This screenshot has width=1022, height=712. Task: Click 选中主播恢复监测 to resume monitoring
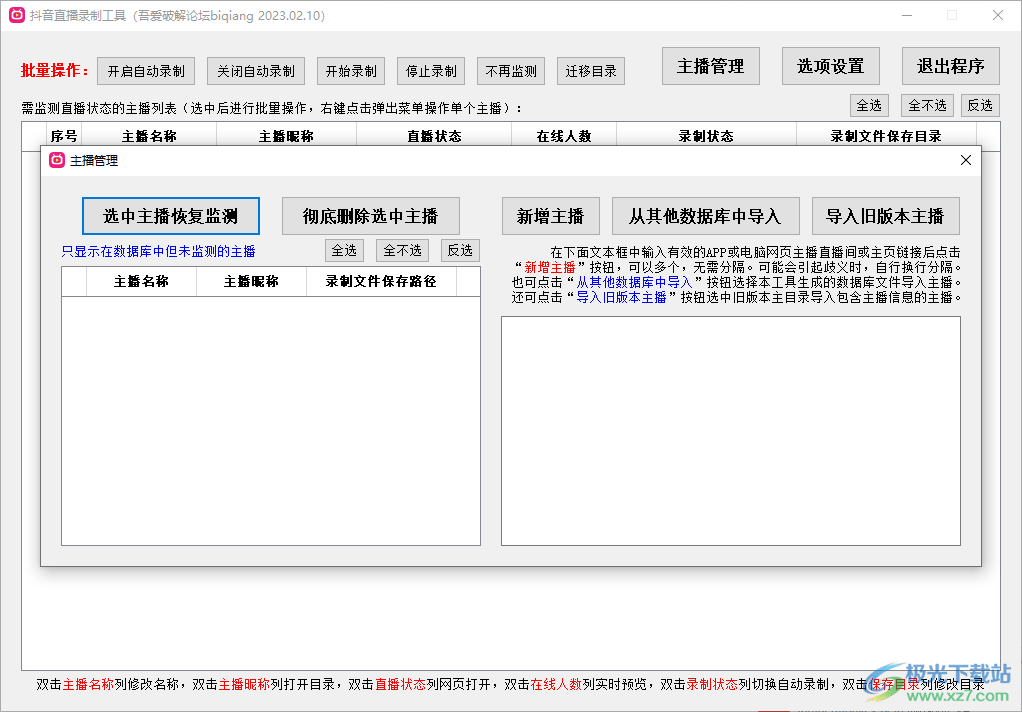170,216
